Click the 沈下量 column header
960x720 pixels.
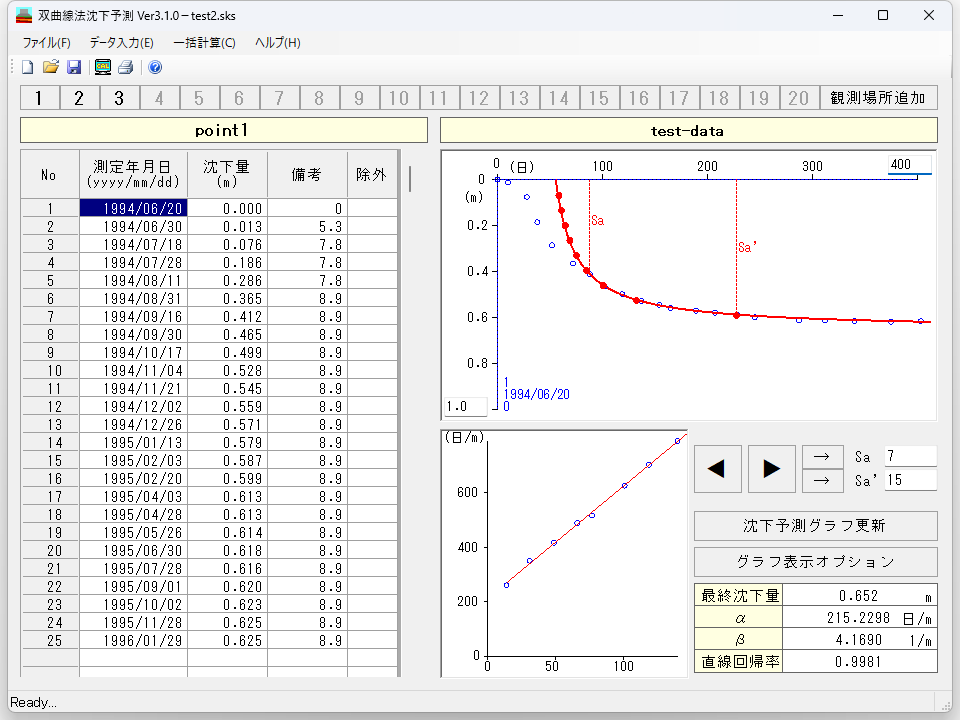pyautogui.click(x=227, y=174)
